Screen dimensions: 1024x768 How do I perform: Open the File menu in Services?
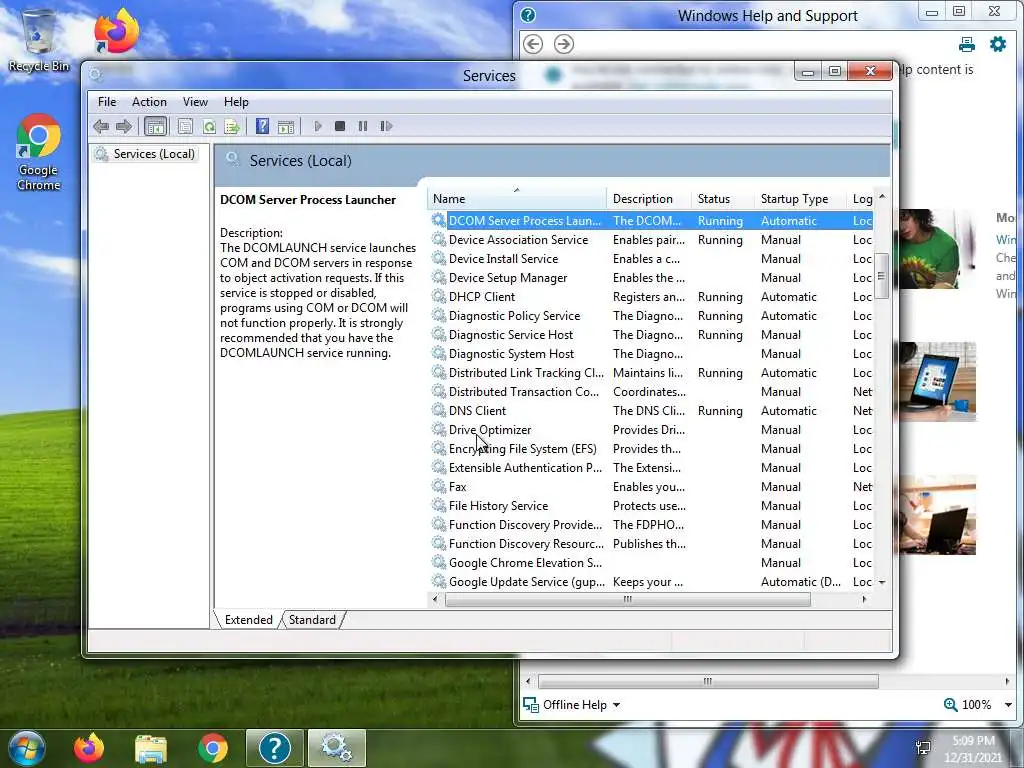107,102
